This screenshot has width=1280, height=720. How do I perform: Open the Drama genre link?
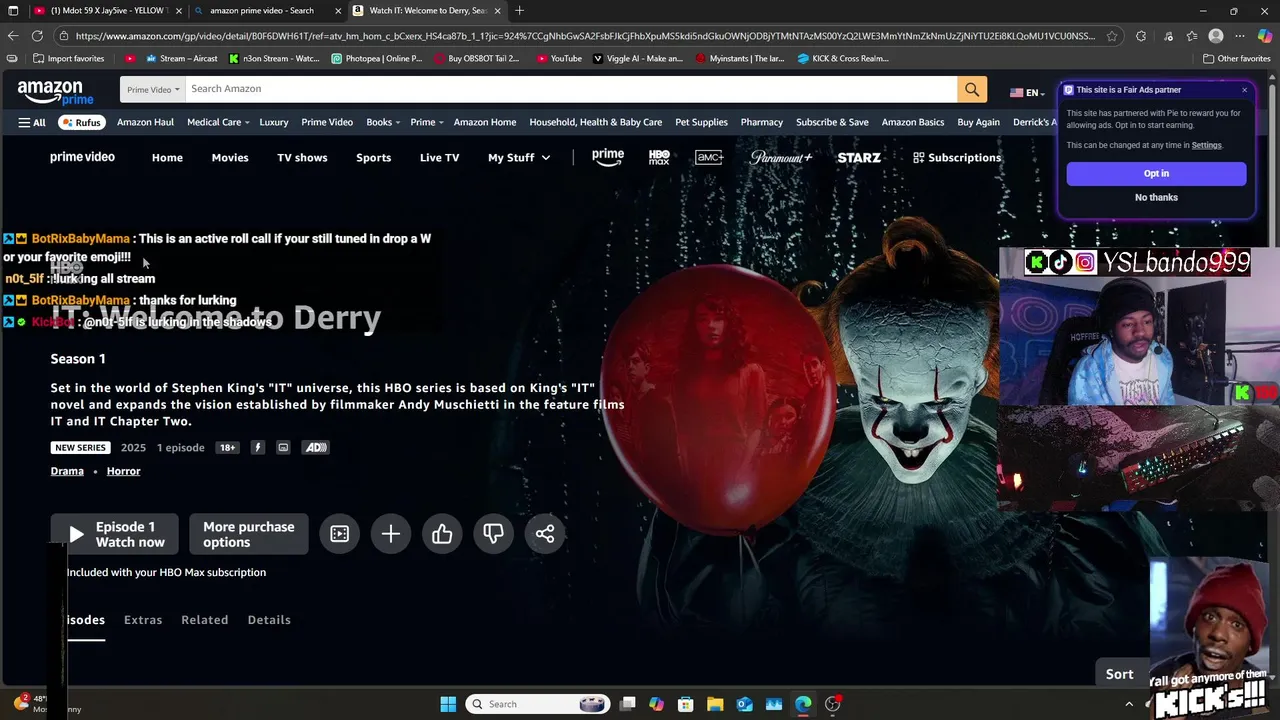67,471
